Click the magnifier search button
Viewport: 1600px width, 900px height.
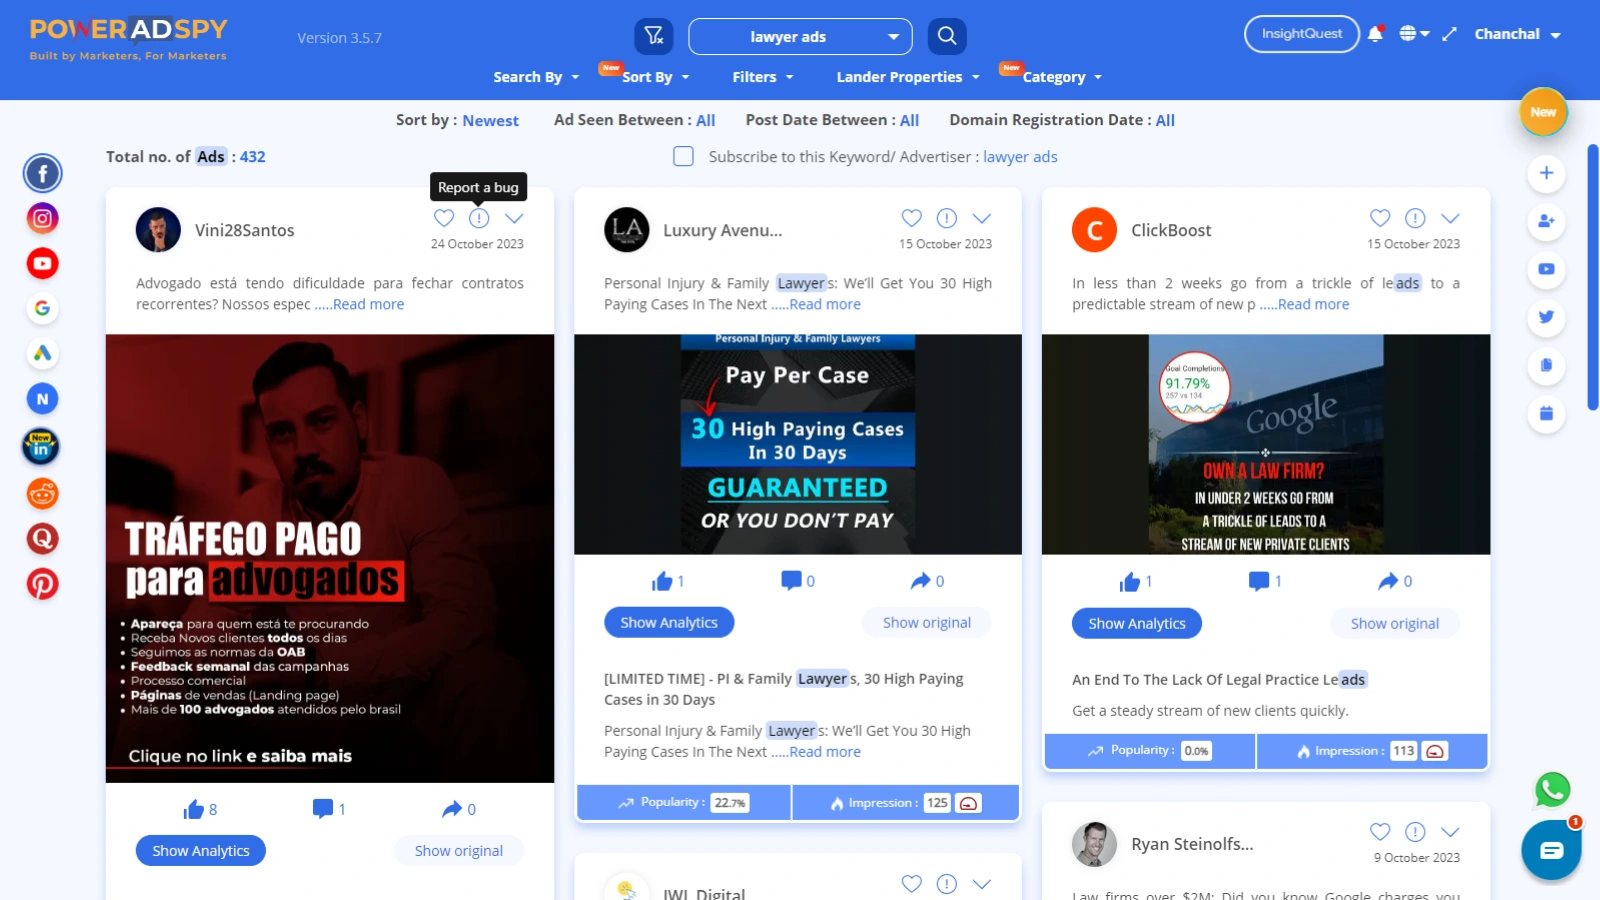coord(947,37)
